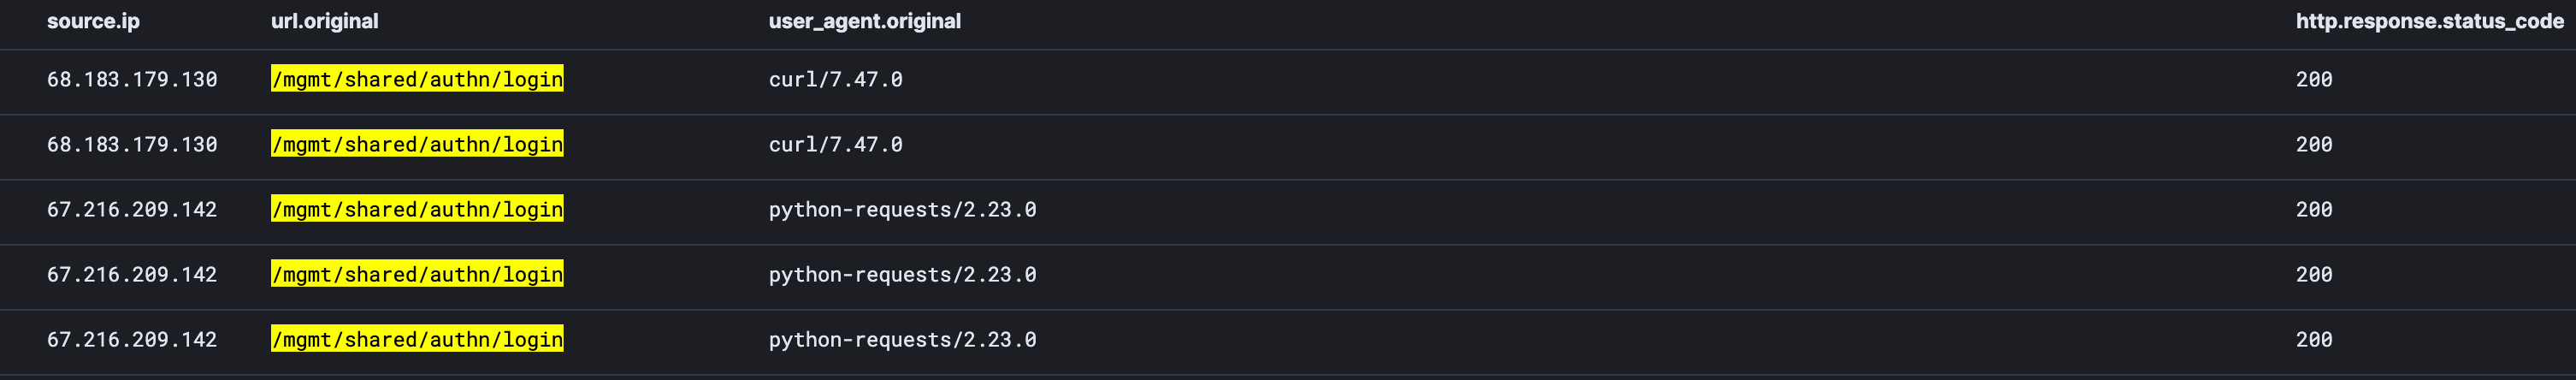
Task: Select 67.216.209.142 in the third row
Action: [132, 210]
